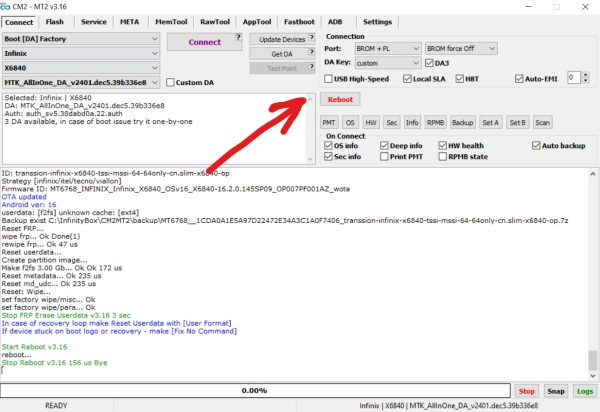Click the CM2 app icon in title bar
This screenshot has width=600, height=412.
5,7
